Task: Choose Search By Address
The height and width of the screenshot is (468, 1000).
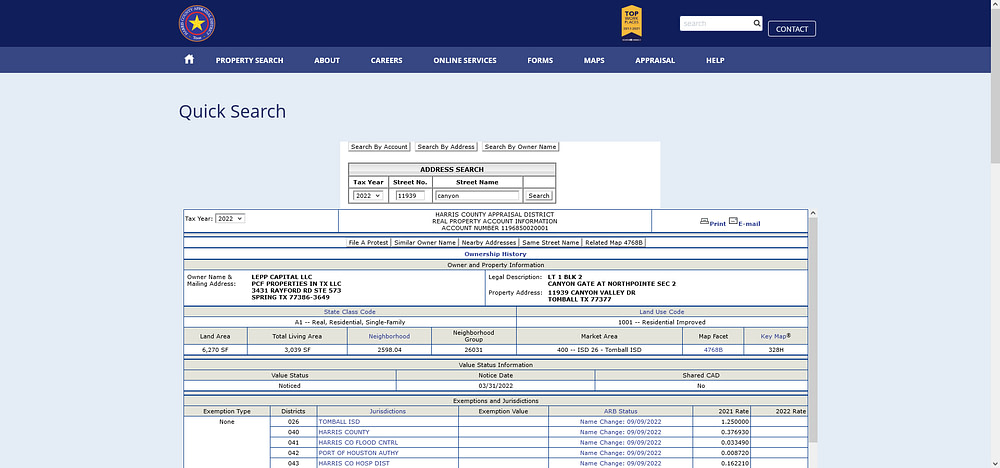Action: pos(446,147)
